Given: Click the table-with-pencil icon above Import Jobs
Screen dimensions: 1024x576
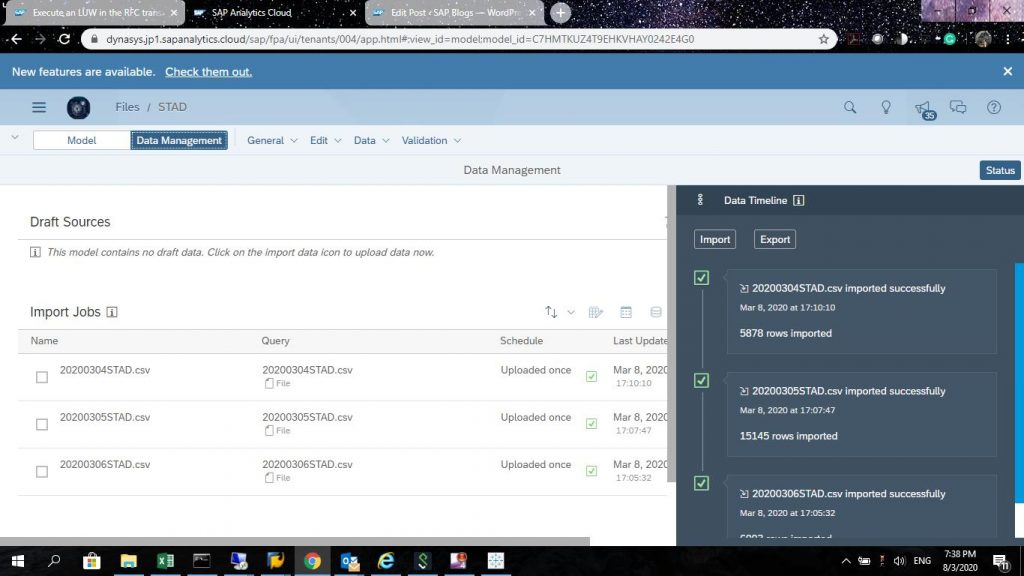Looking at the screenshot, I should click(x=596, y=312).
